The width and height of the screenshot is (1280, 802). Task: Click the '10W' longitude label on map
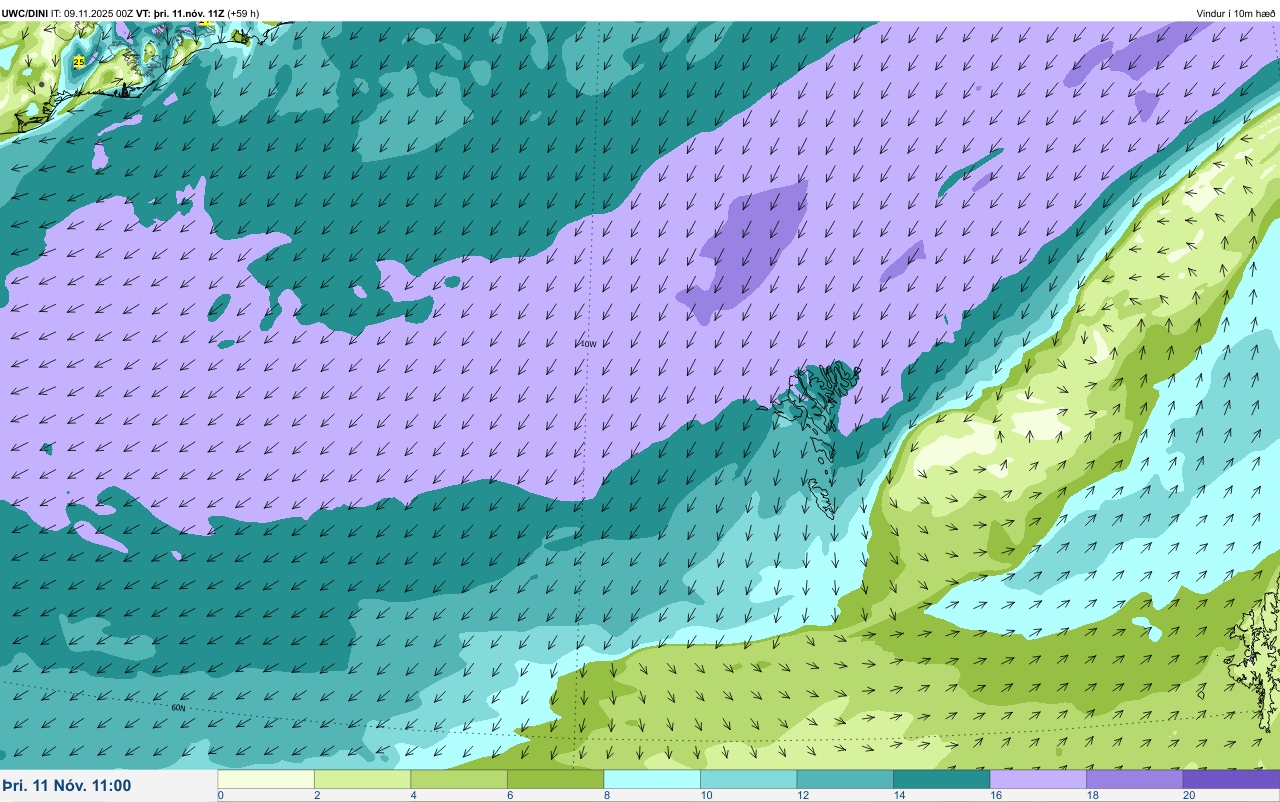coord(588,344)
